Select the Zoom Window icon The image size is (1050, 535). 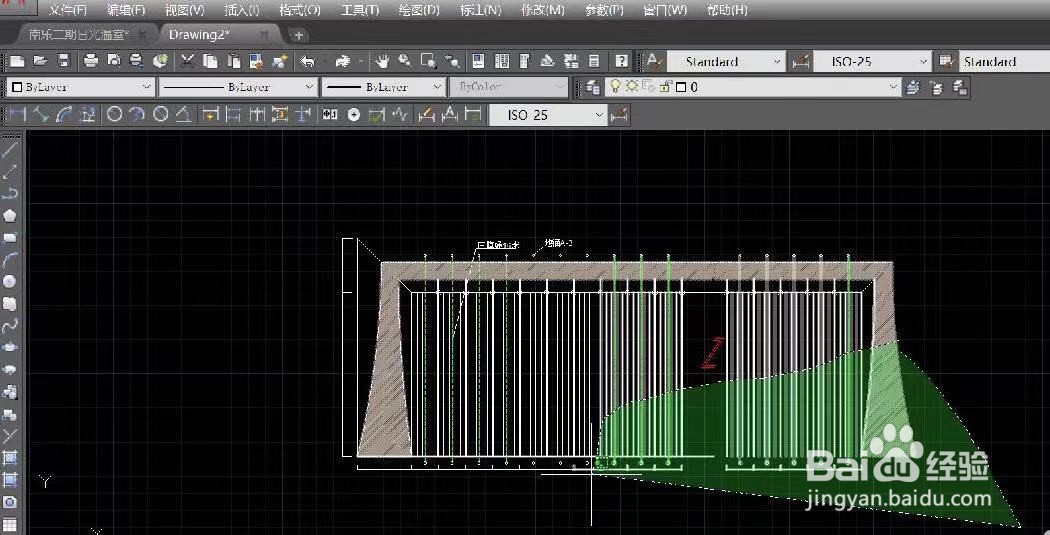[x=428, y=62]
